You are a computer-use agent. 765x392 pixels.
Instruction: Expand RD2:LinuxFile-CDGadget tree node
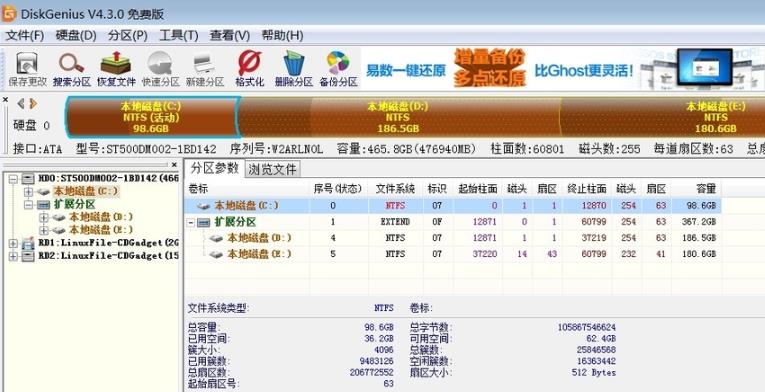[13, 255]
